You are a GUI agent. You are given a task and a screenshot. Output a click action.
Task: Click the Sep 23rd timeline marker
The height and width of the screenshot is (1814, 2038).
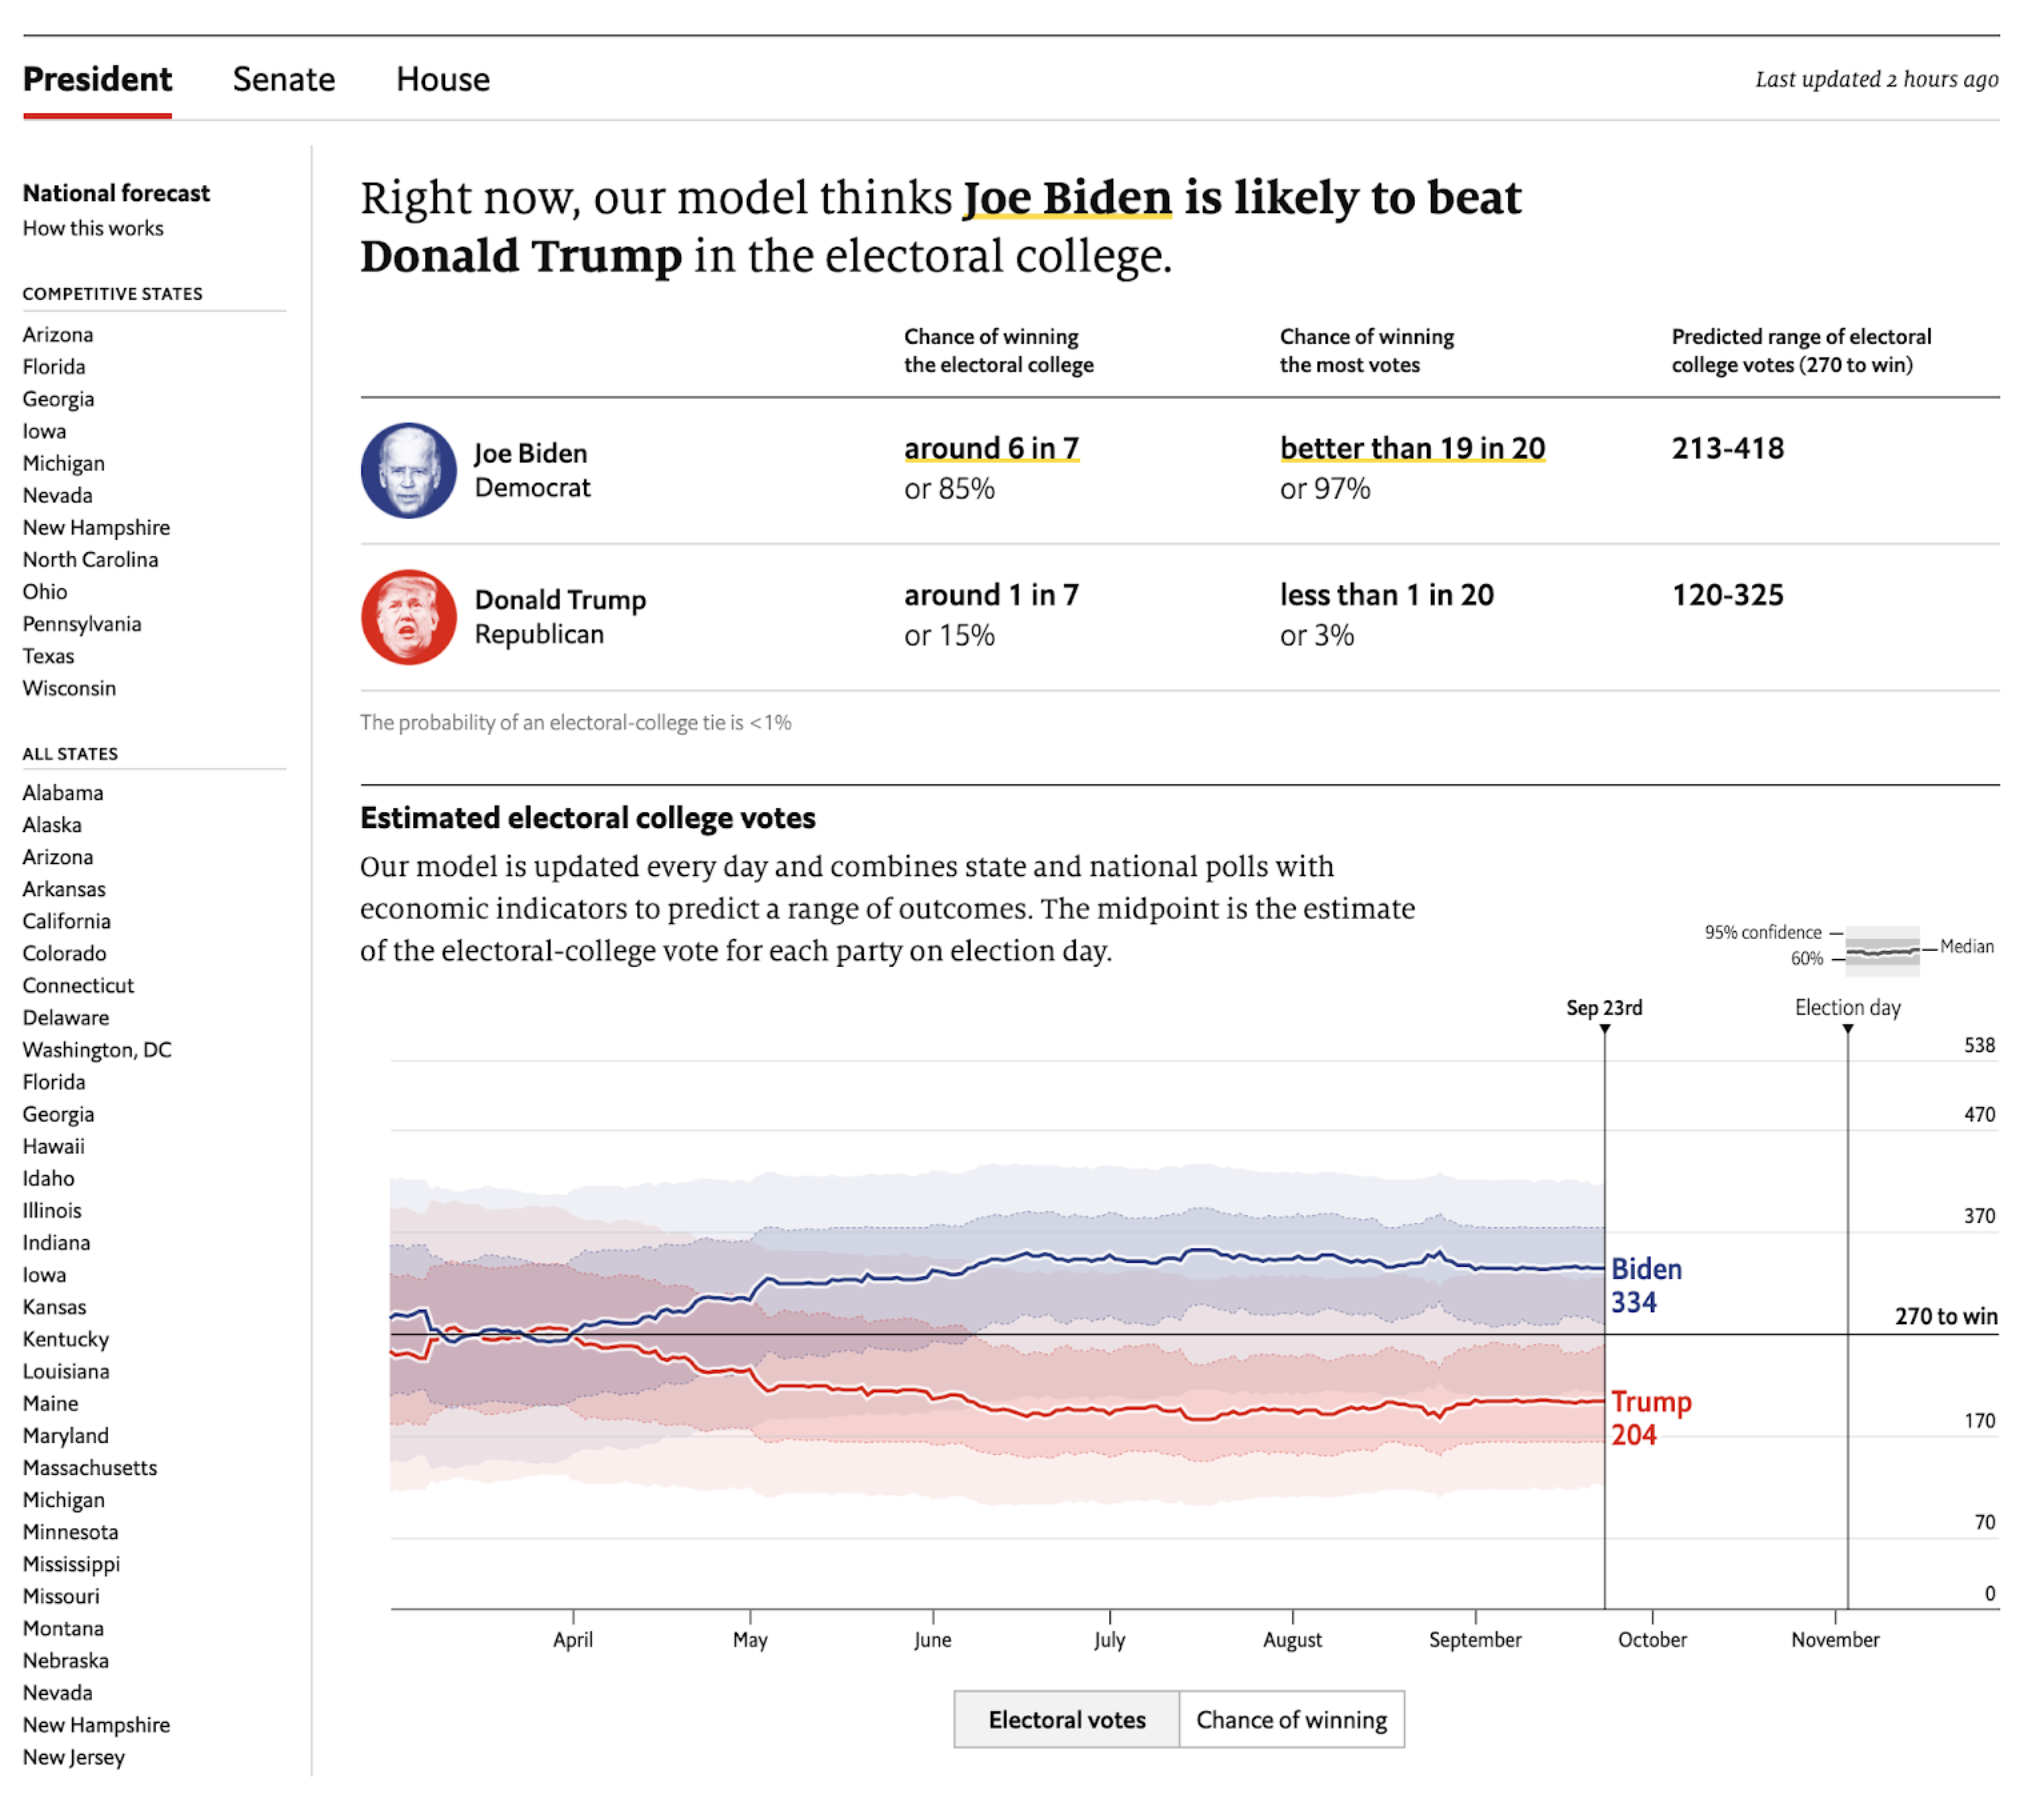point(1603,1028)
